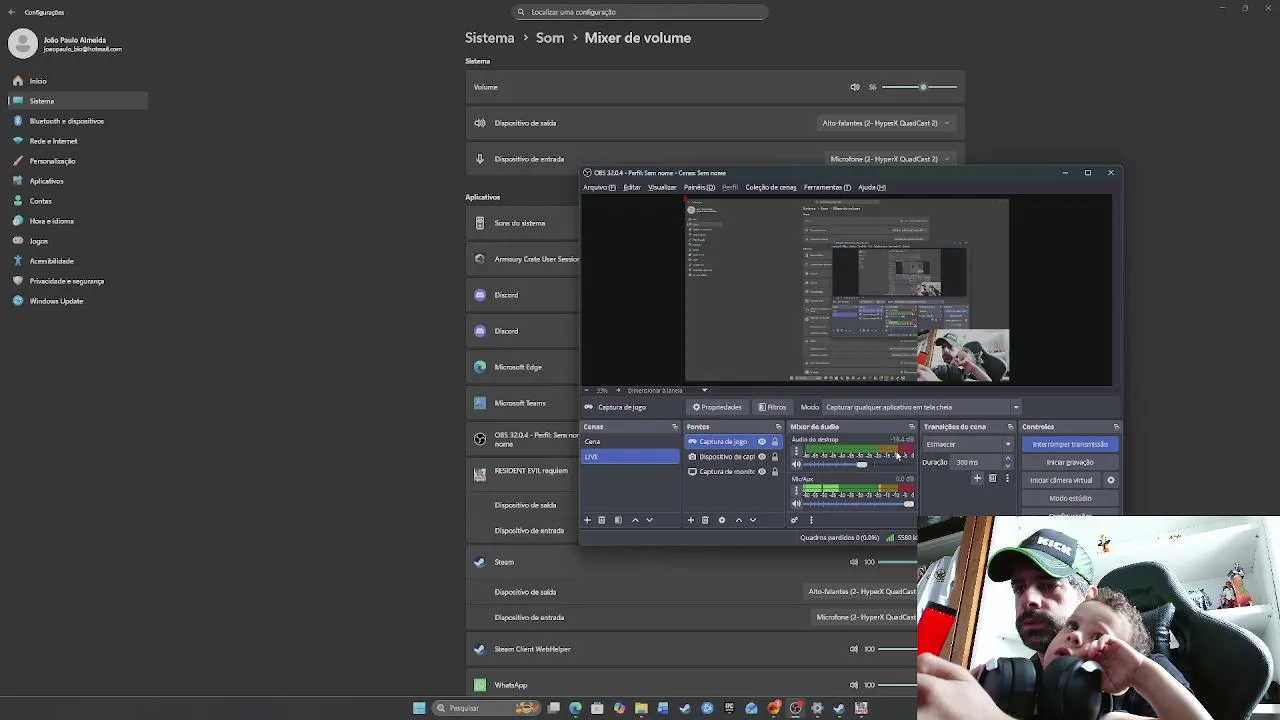Image resolution: width=1280 pixels, height=720 pixels.
Task: Open scene filters icon in Cenas panel
Action: (618, 520)
